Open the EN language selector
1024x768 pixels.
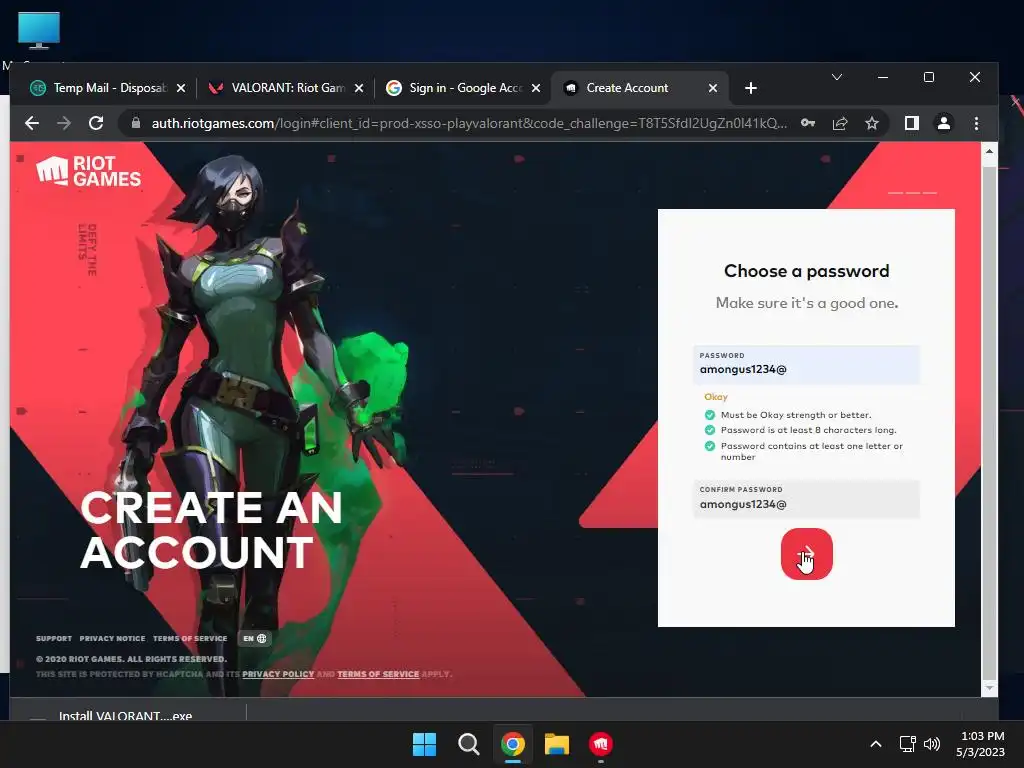[255, 638]
